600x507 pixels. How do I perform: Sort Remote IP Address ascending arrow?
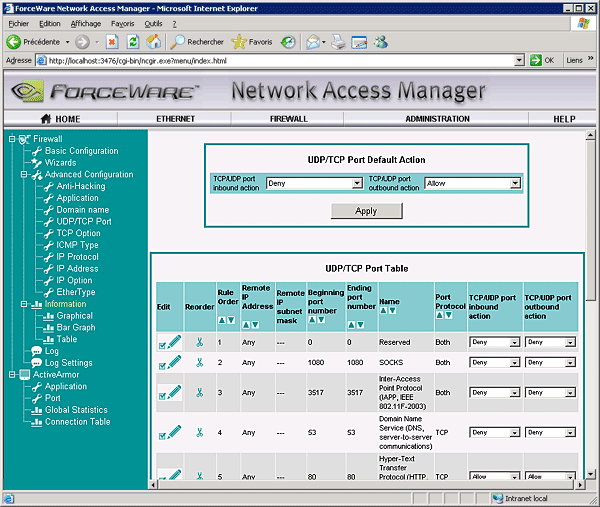pyautogui.click(x=246, y=325)
